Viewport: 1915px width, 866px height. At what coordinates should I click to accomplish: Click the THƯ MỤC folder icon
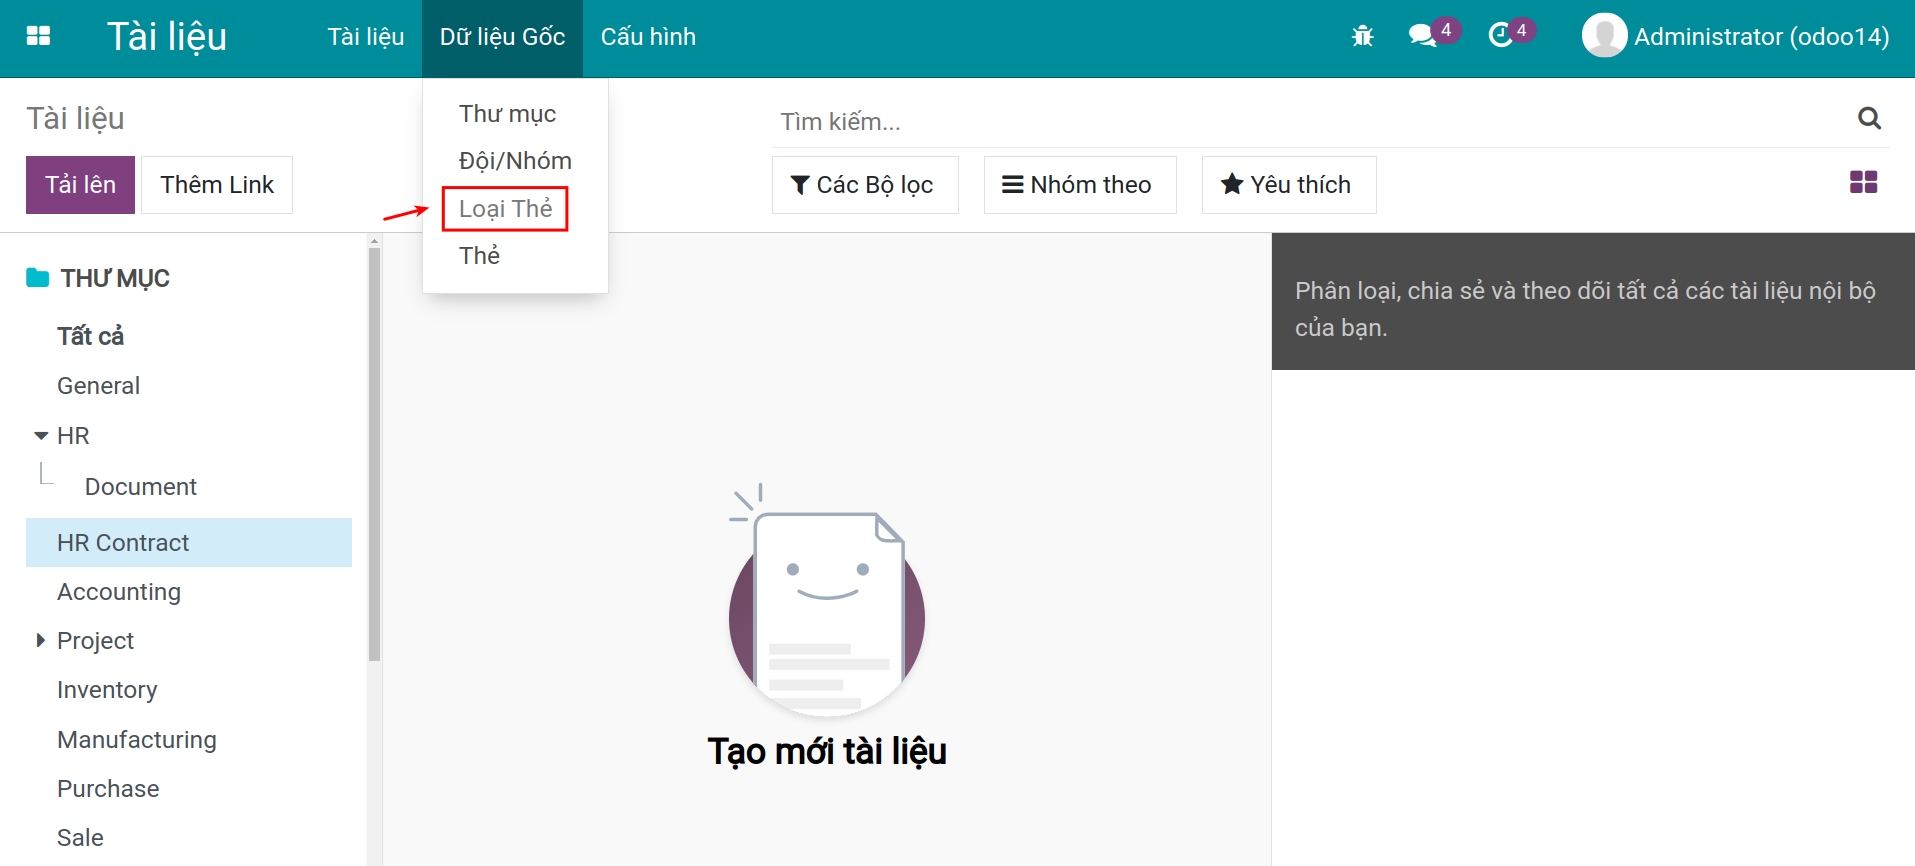(38, 278)
